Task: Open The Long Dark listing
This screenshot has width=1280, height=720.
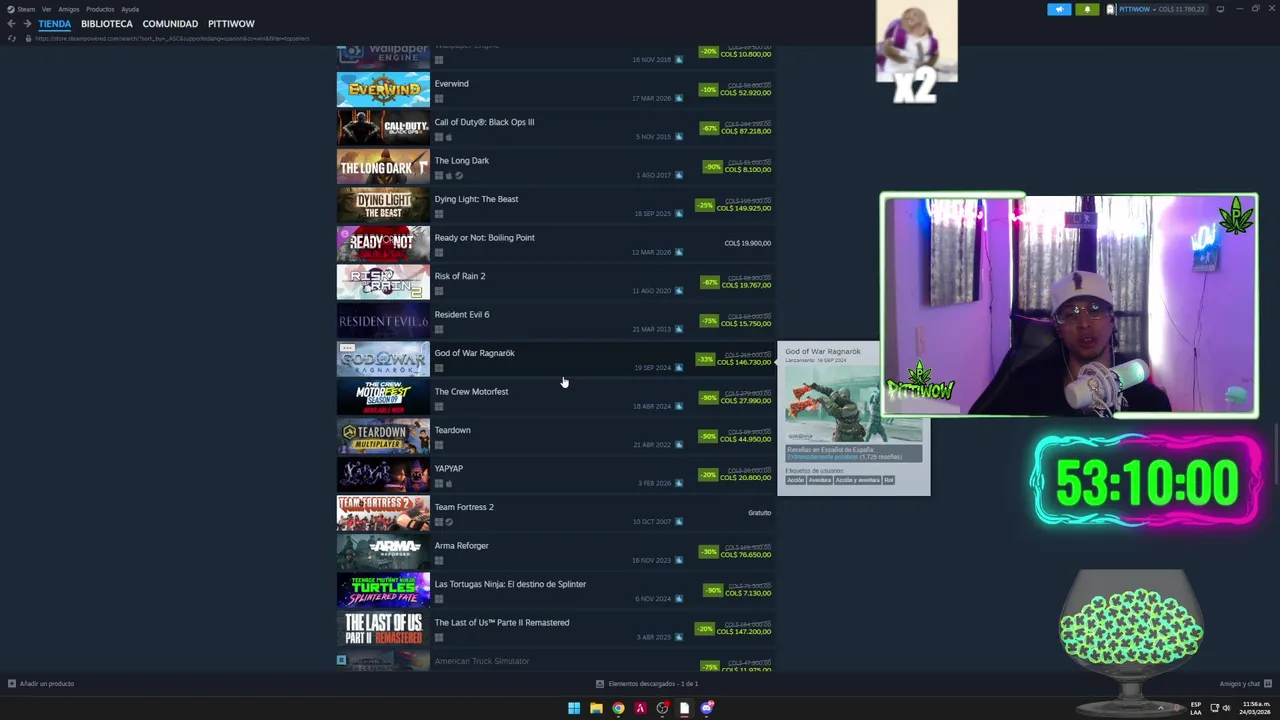Action: tap(555, 168)
